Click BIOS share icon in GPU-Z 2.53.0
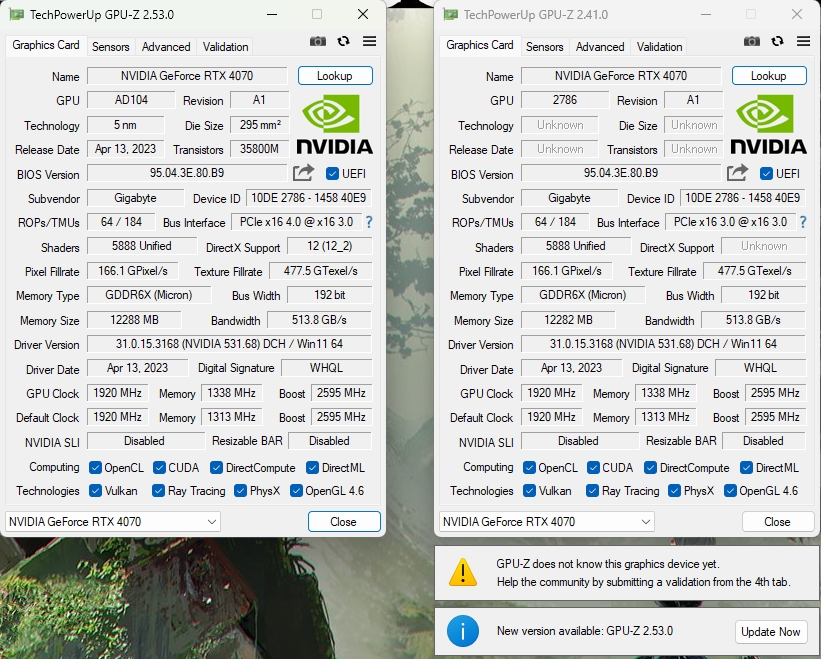 pyautogui.click(x=303, y=173)
